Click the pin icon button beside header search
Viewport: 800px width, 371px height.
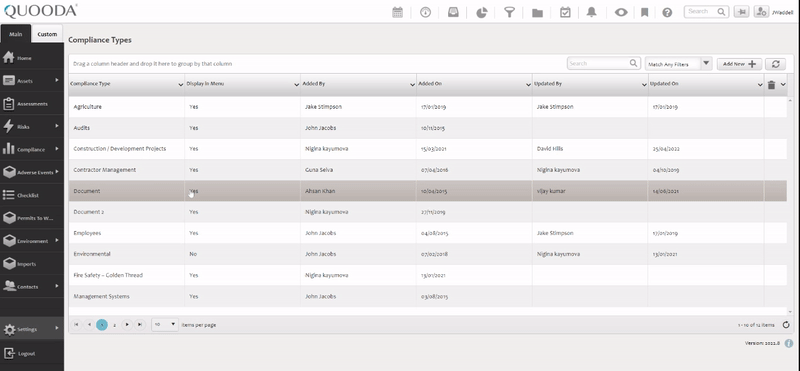click(x=741, y=12)
